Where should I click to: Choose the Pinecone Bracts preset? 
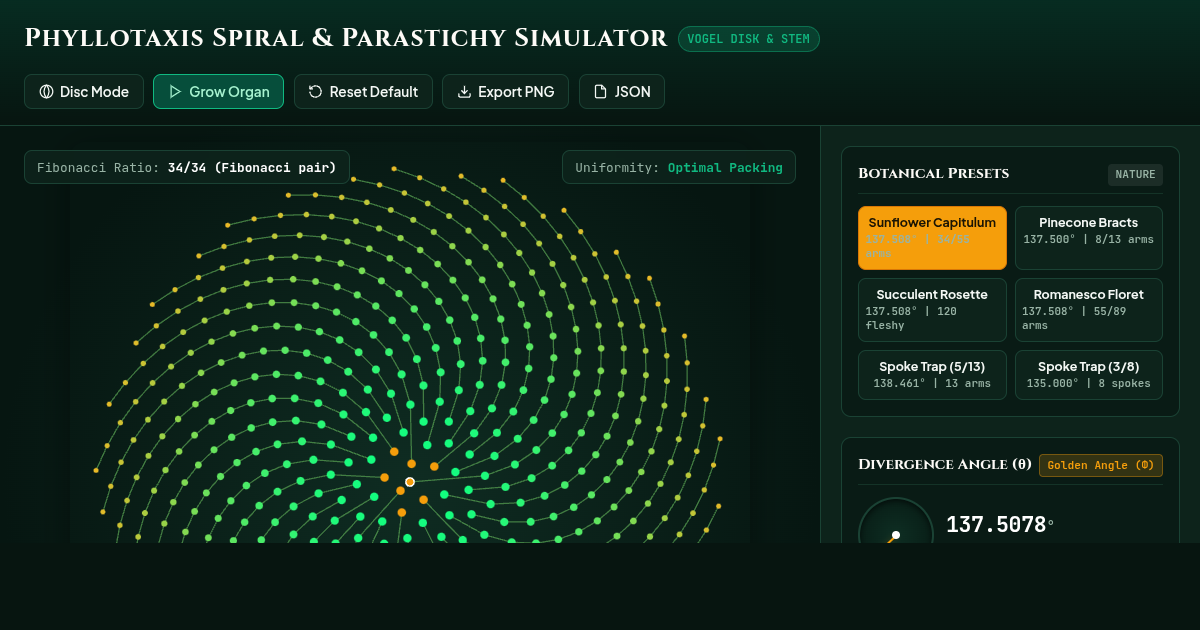(1089, 238)
